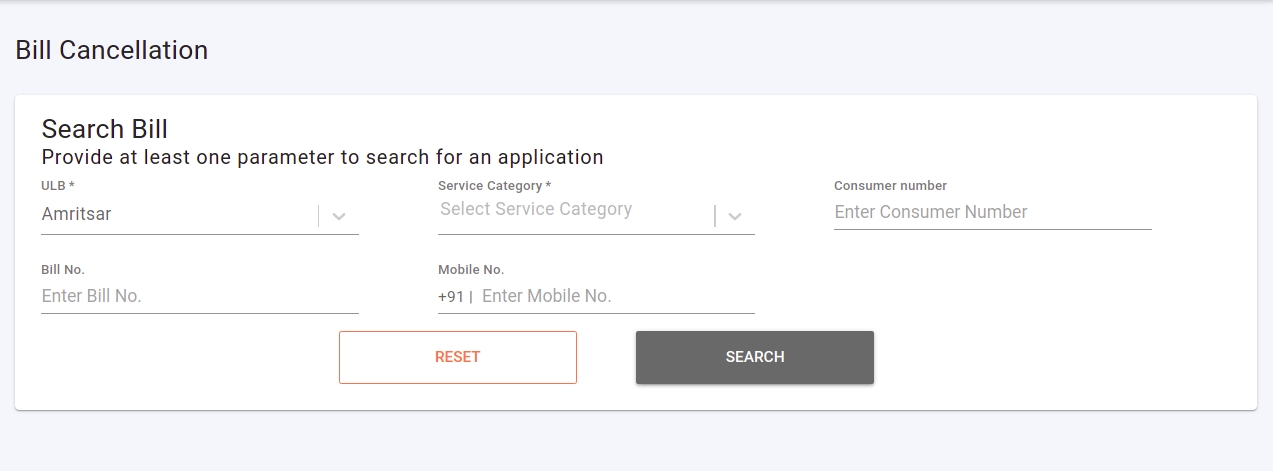Focus the Enter Mobile No. field
The height and width of the screenshot is (471, 1273).
click(616, 296)
